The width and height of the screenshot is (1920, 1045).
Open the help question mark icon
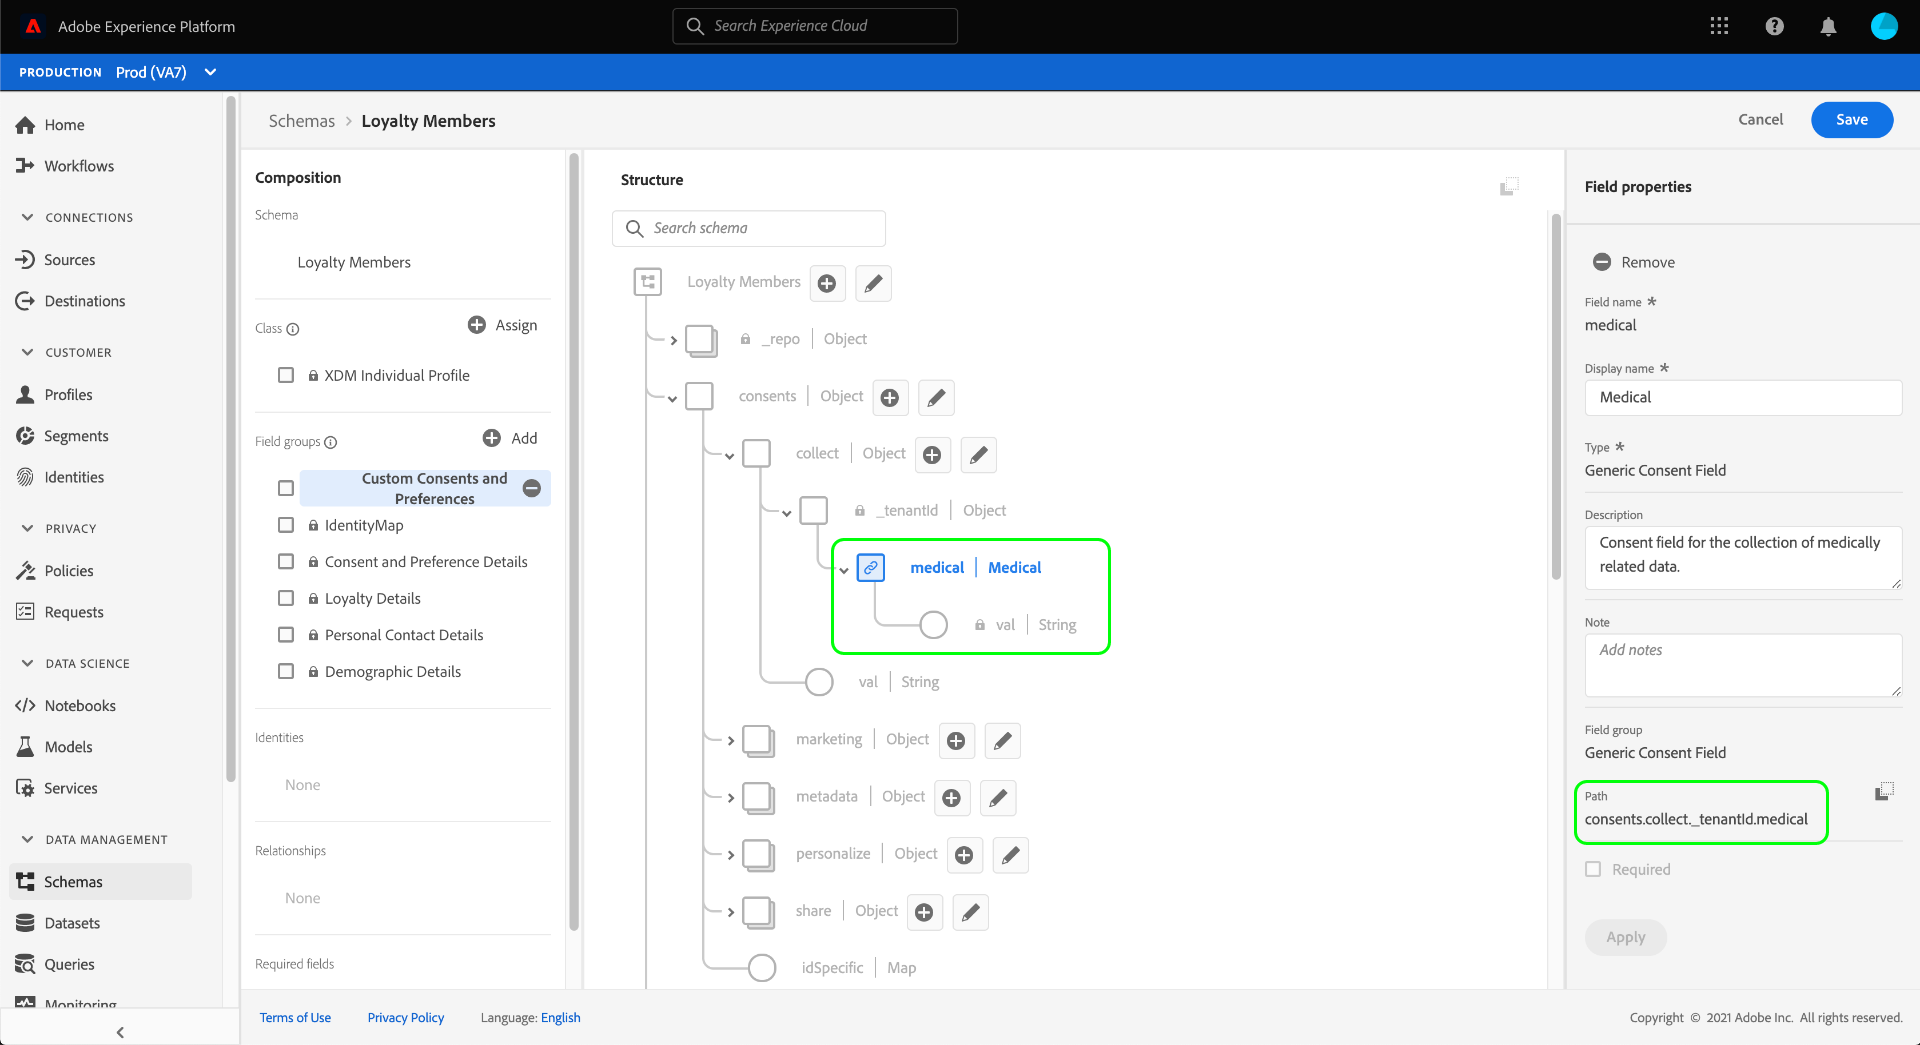tap(1774, 26)
